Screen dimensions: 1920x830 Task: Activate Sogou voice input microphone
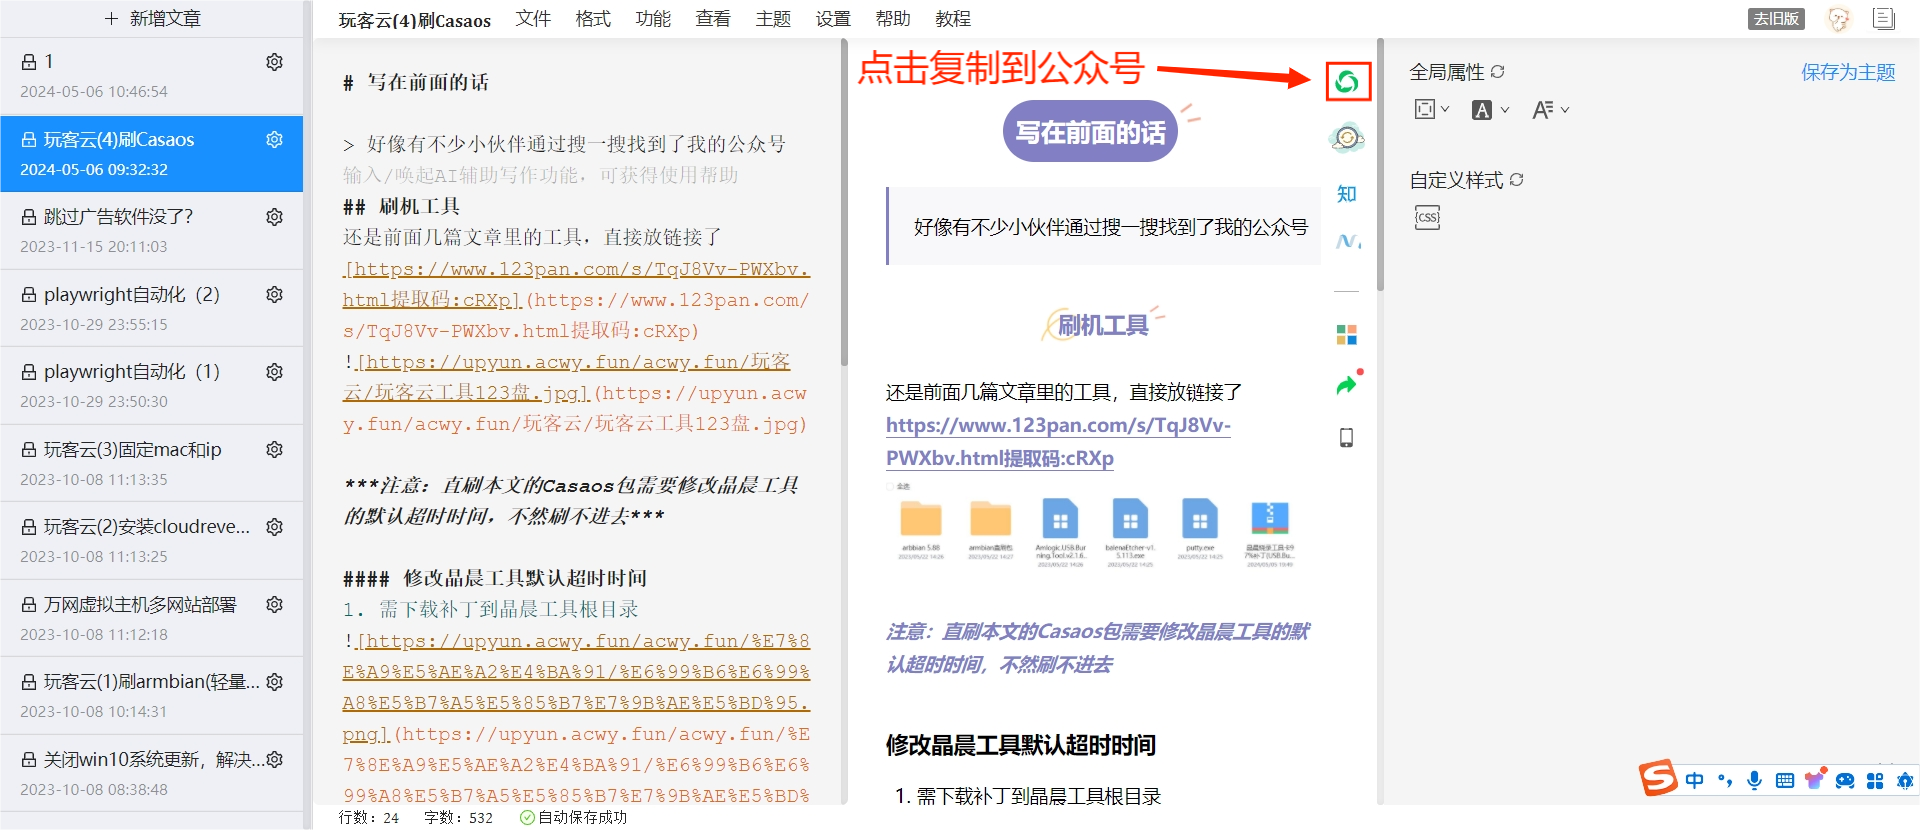(1754, 780)
